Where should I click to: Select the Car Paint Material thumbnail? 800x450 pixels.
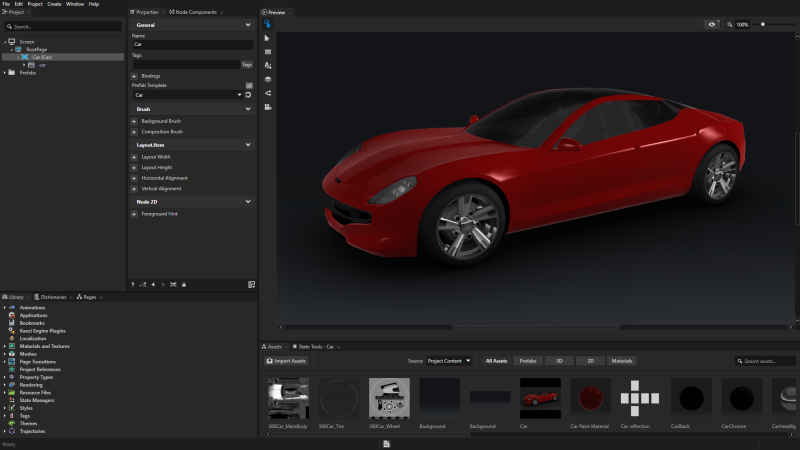[590, 398]
